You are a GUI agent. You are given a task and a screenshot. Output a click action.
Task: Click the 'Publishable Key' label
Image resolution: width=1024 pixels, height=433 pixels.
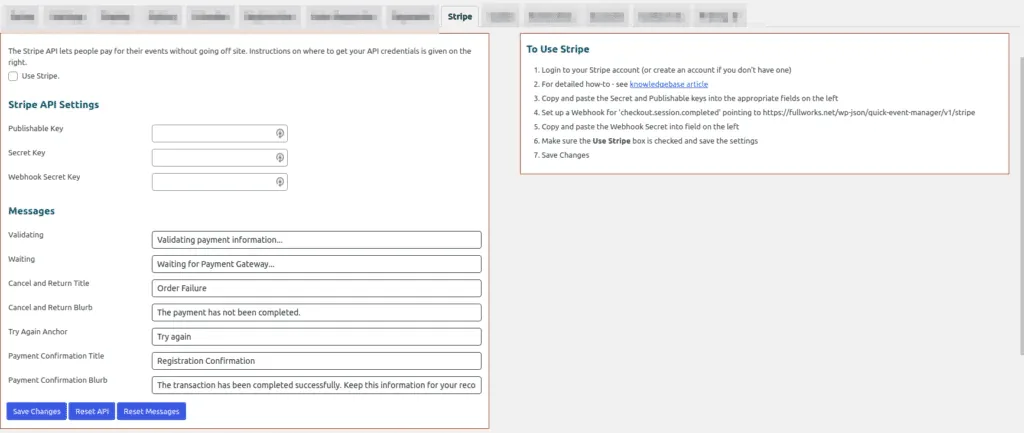pyautogui.click(x=36, y=129)
